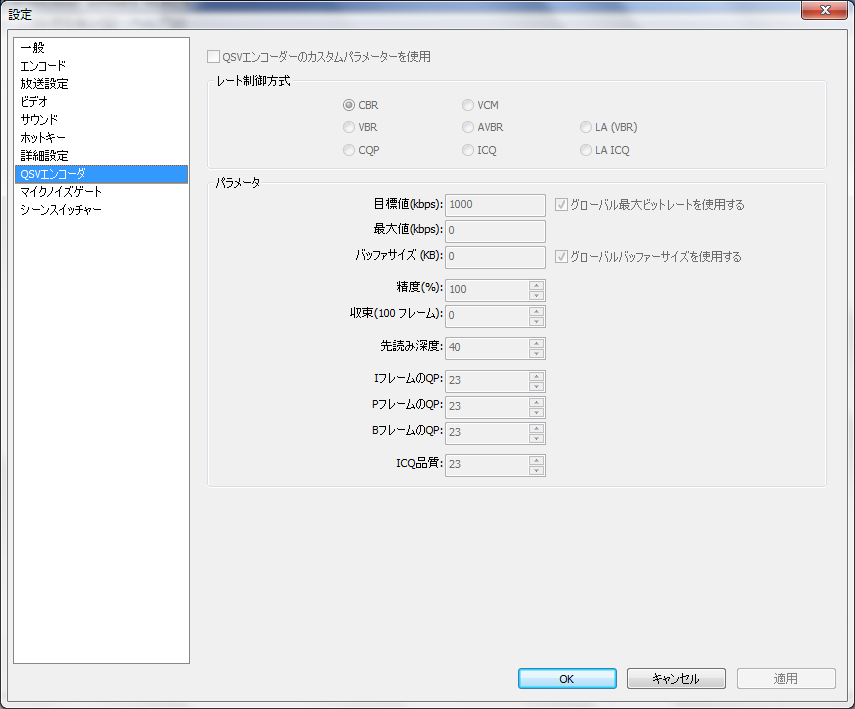The height and width of the screenshot is (709, 855).
Task: Click the 先読み深度 value field
Action: tap(487, 348)
